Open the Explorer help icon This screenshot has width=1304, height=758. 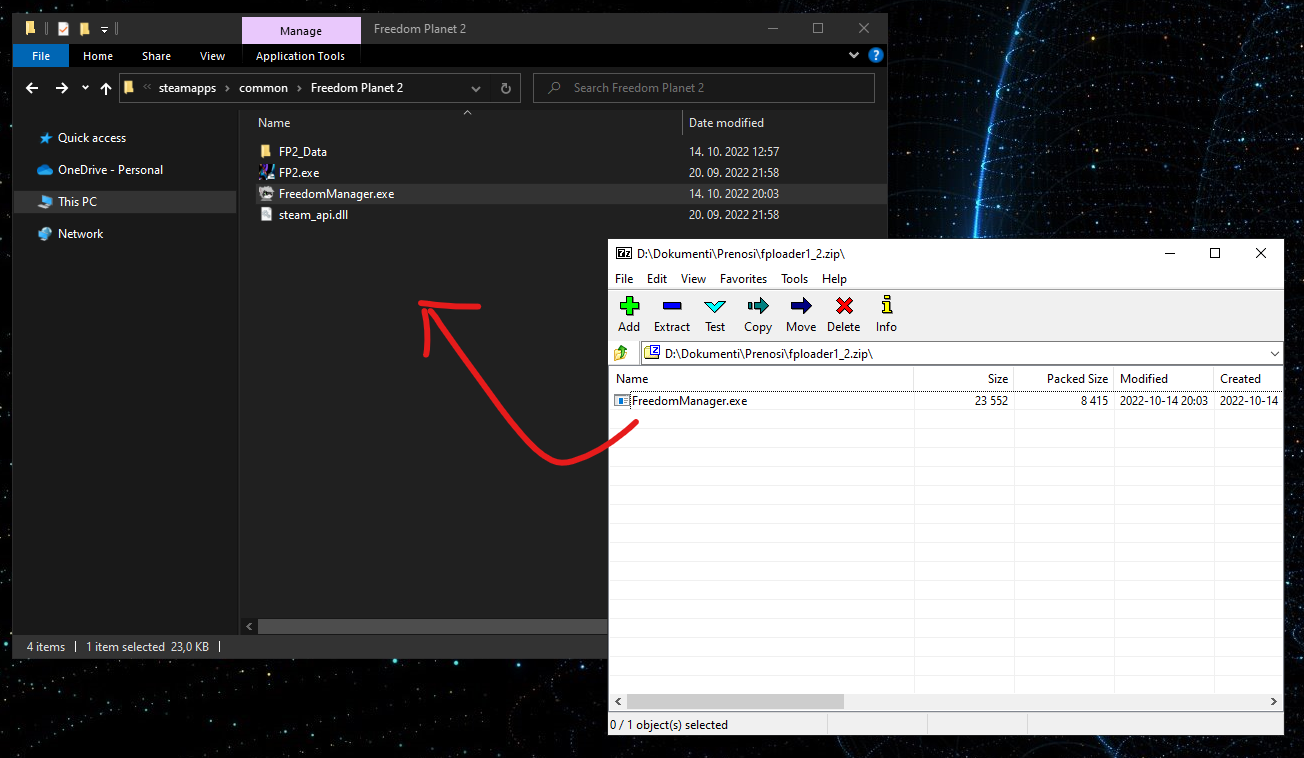click(x=876, y=56)
